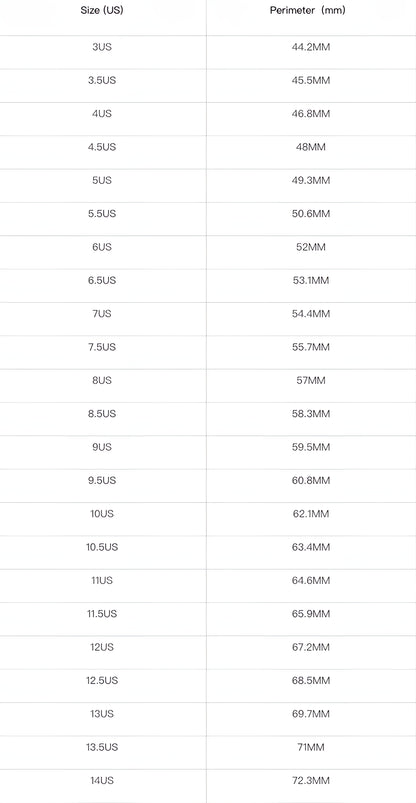Screen dimensions: 416x803
Task: Select the 3US size cell
Action: coord(102,47)
